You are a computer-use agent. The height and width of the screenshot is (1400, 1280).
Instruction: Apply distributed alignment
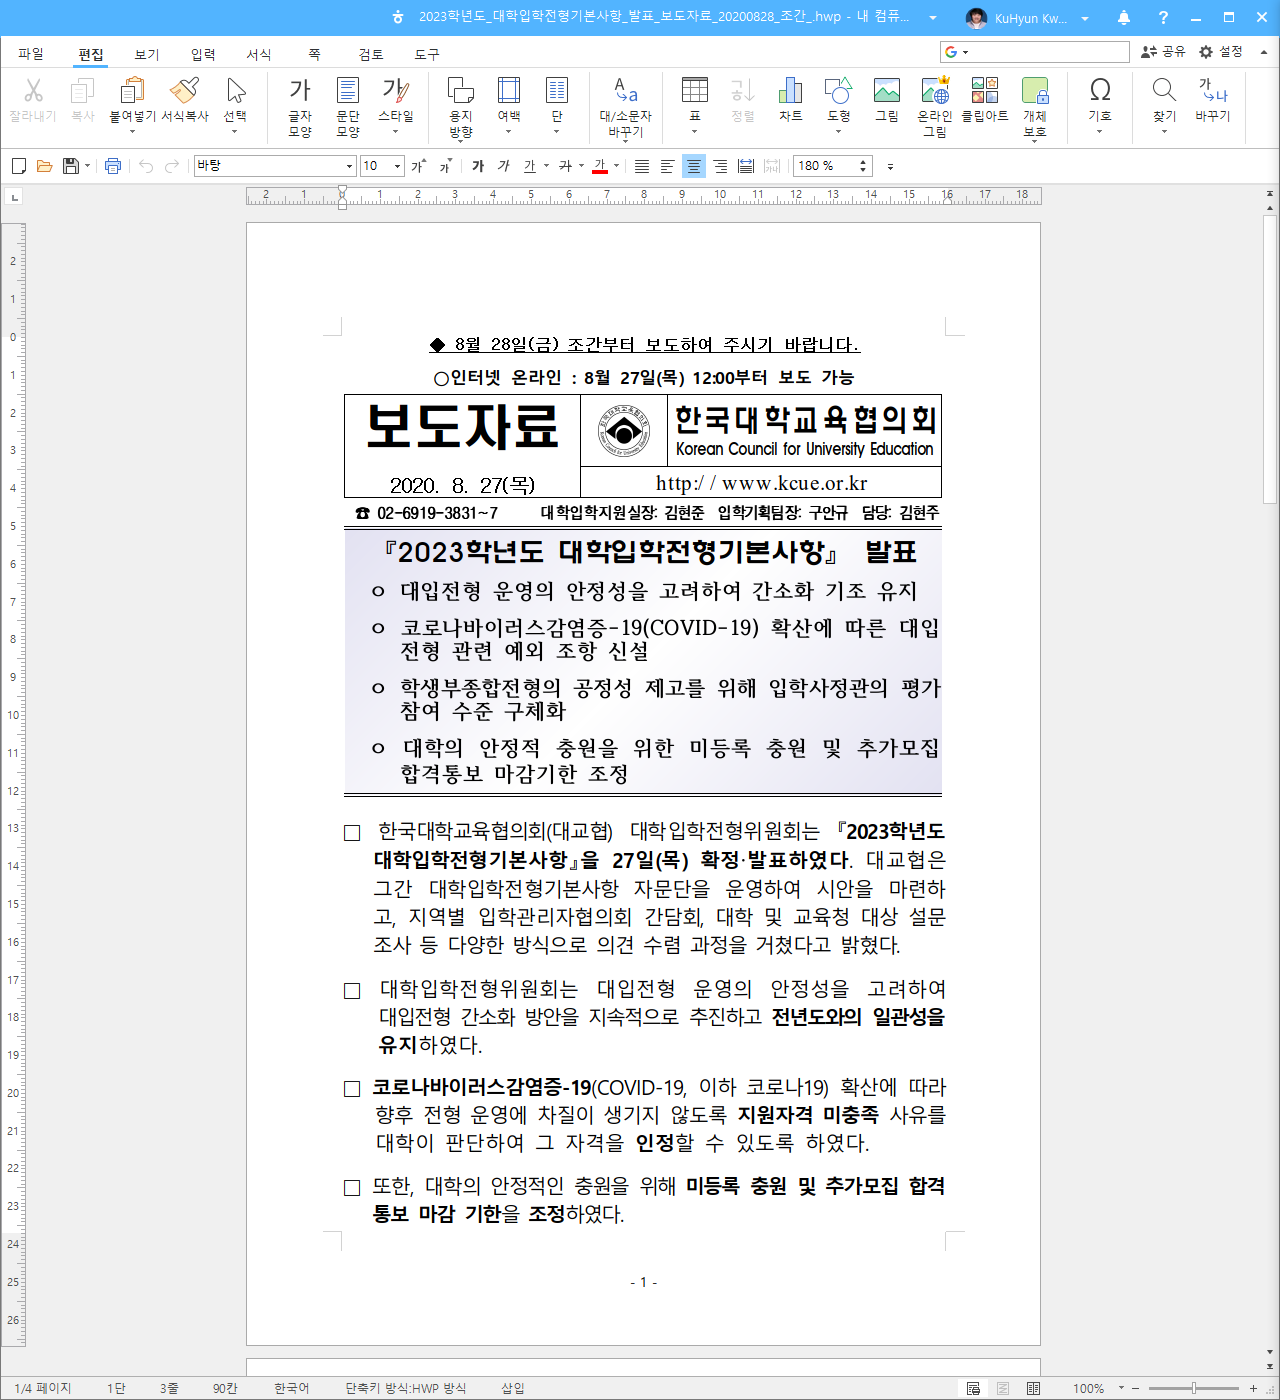(x=746, y=166)
